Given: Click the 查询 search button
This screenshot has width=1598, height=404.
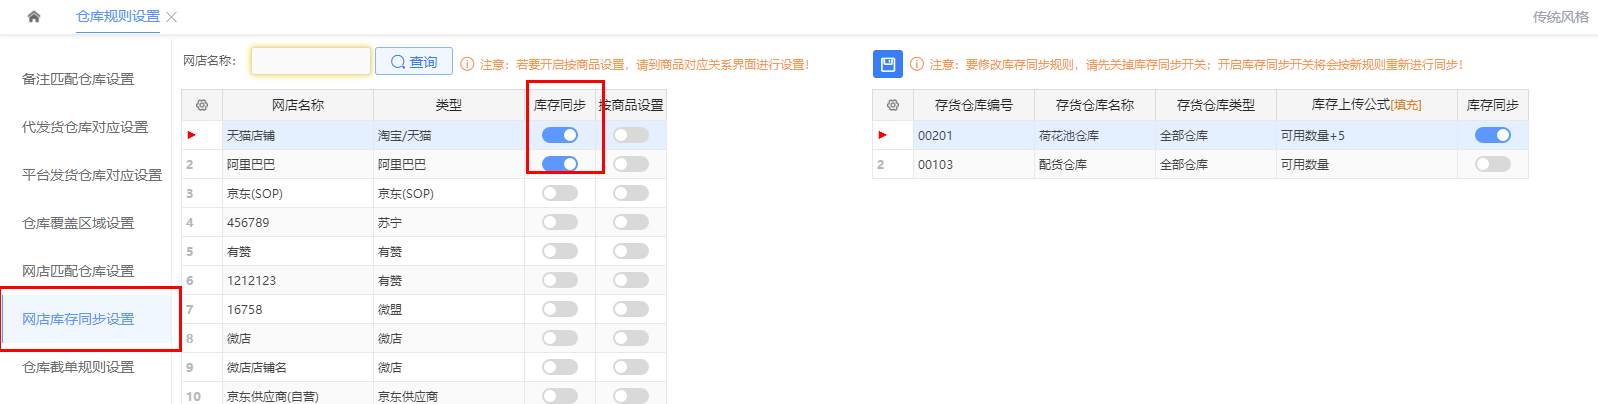Looking at the screenshot, I should coord(414,62).
